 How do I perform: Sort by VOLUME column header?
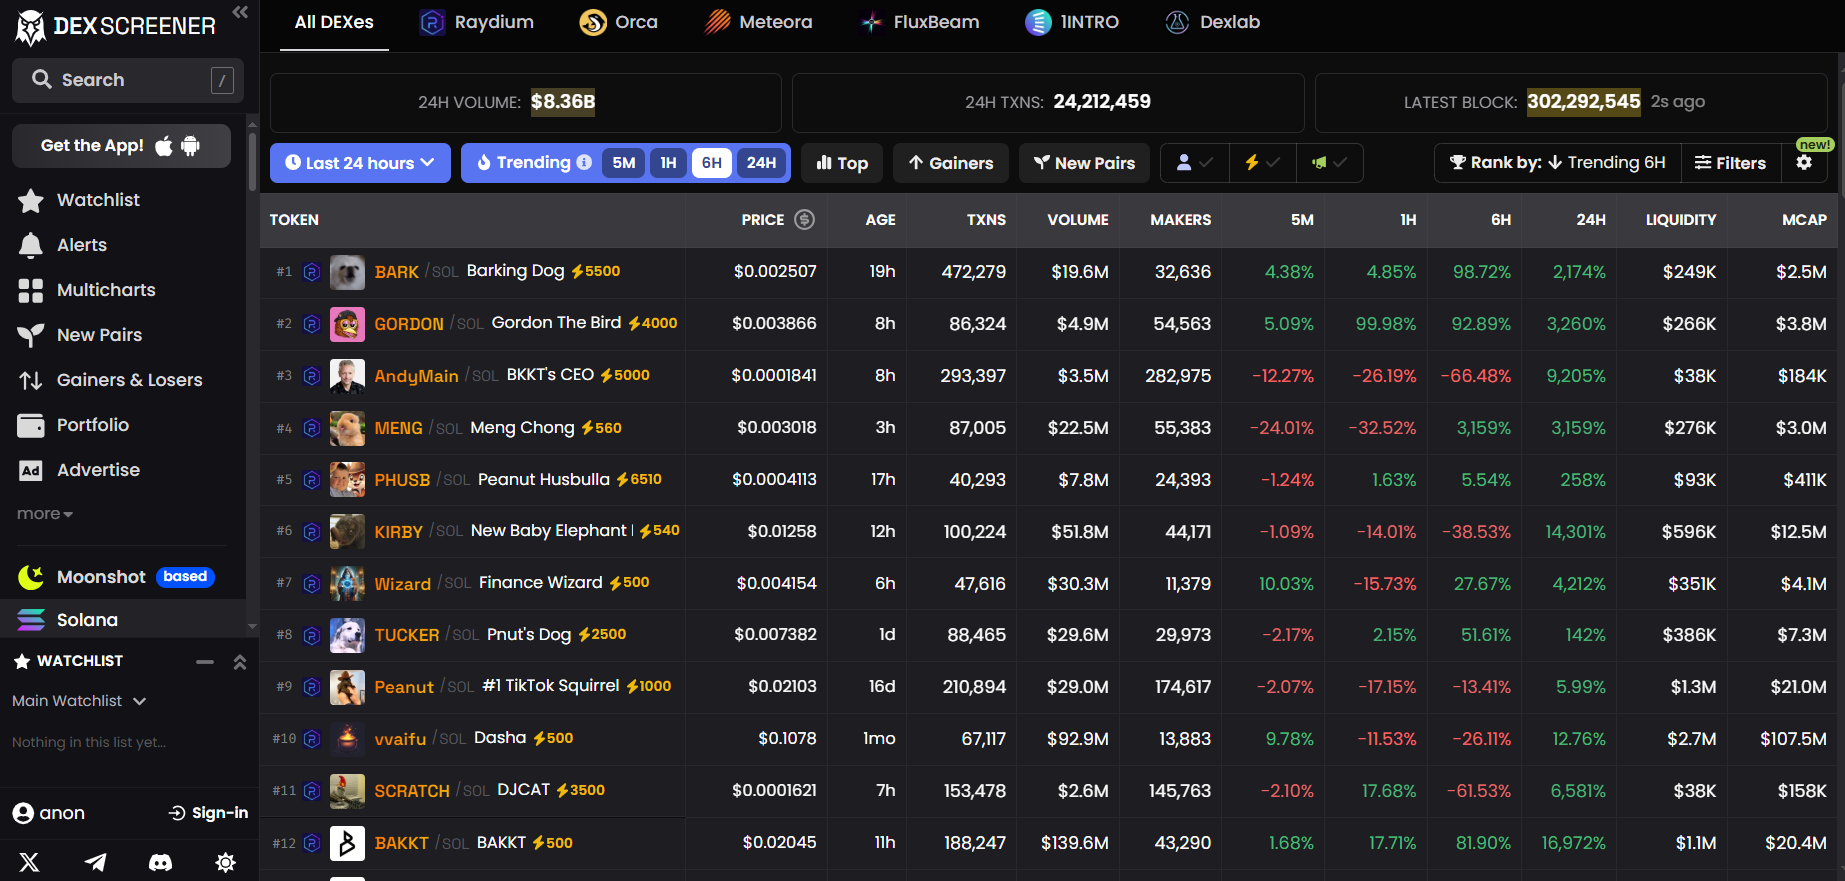pos(1077,220)
